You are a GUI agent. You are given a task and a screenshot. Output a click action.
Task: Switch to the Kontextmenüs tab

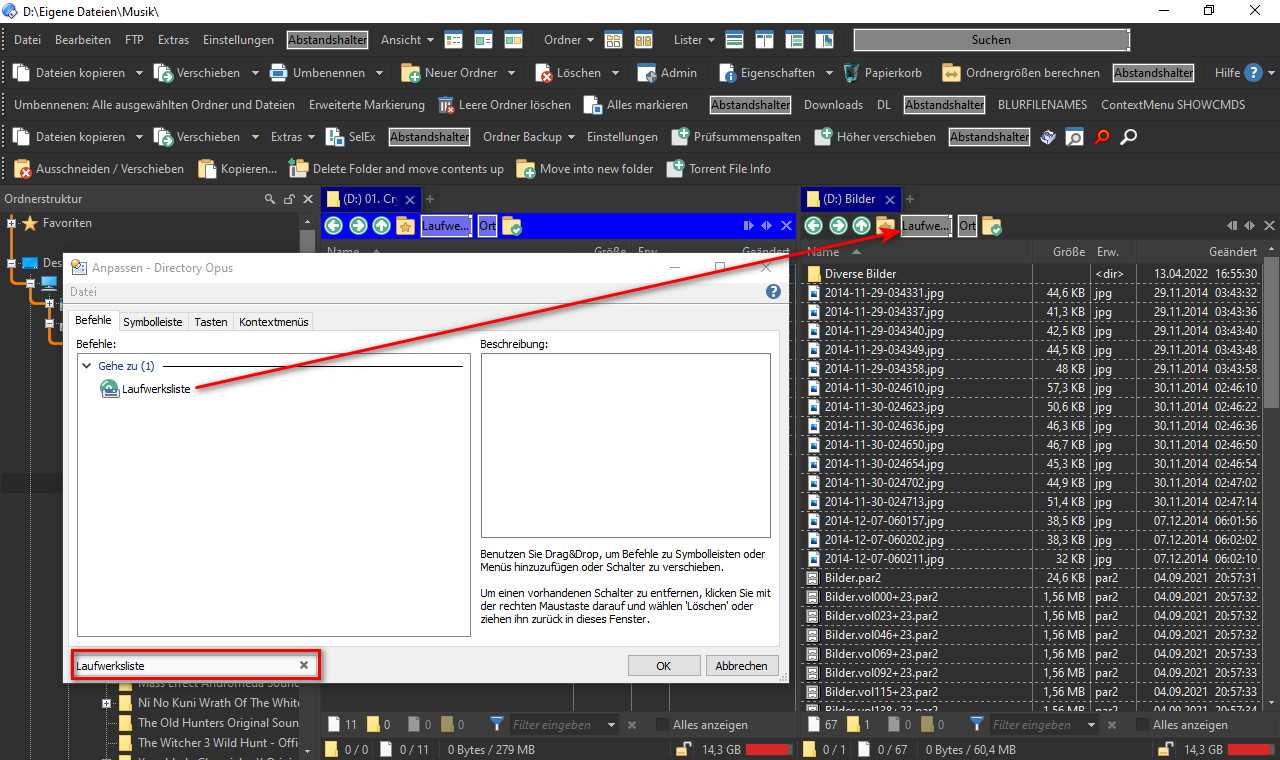(274, 322)
